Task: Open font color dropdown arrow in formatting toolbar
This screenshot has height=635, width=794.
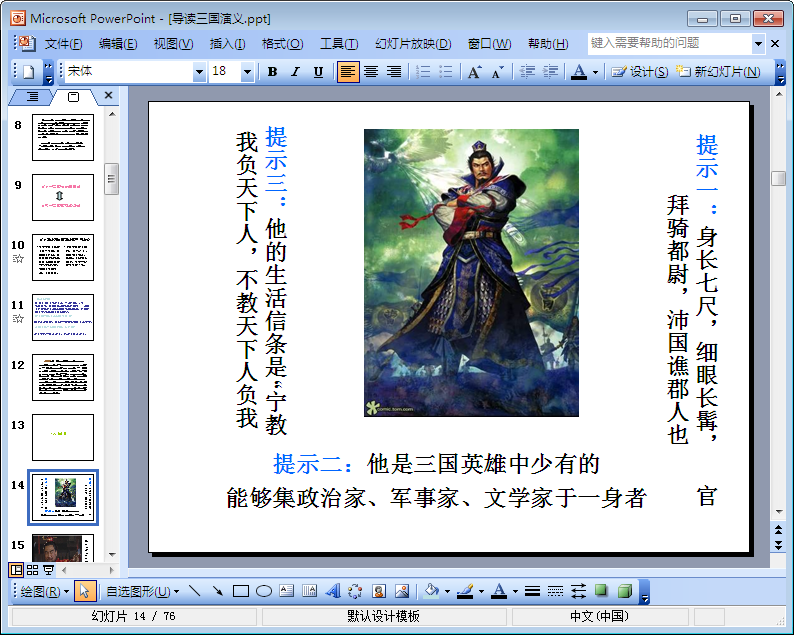Action: (596, 72)
